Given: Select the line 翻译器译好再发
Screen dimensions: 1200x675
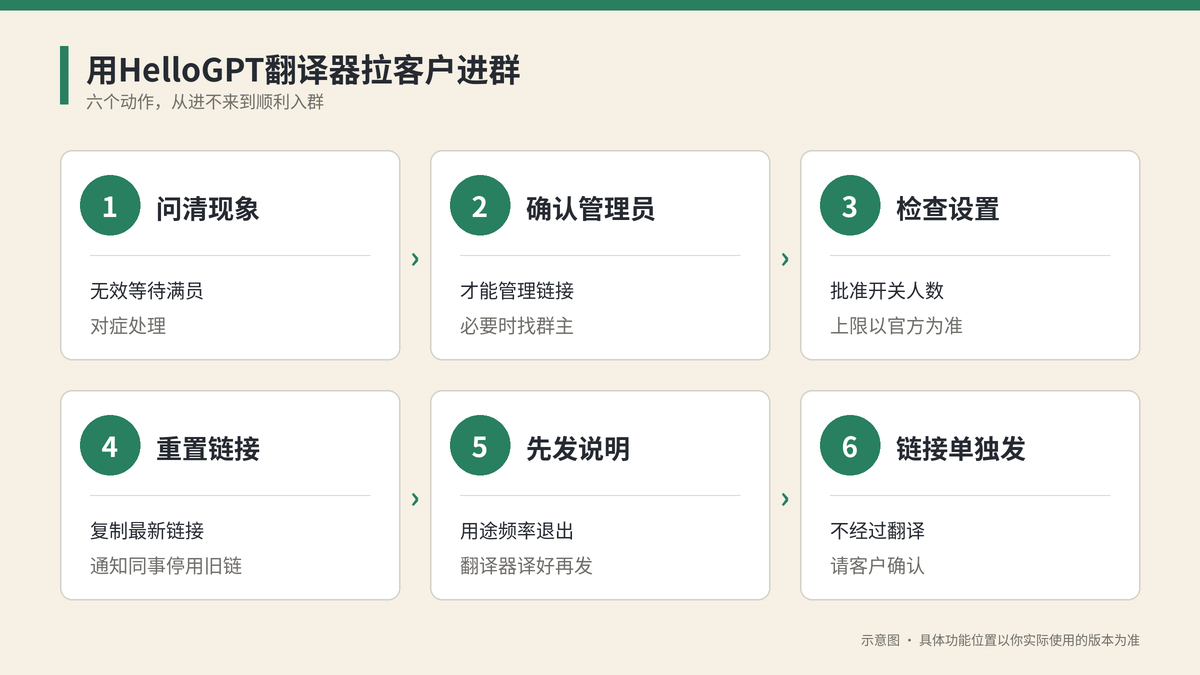Looking at the screenshot, I should coord(526,565).
